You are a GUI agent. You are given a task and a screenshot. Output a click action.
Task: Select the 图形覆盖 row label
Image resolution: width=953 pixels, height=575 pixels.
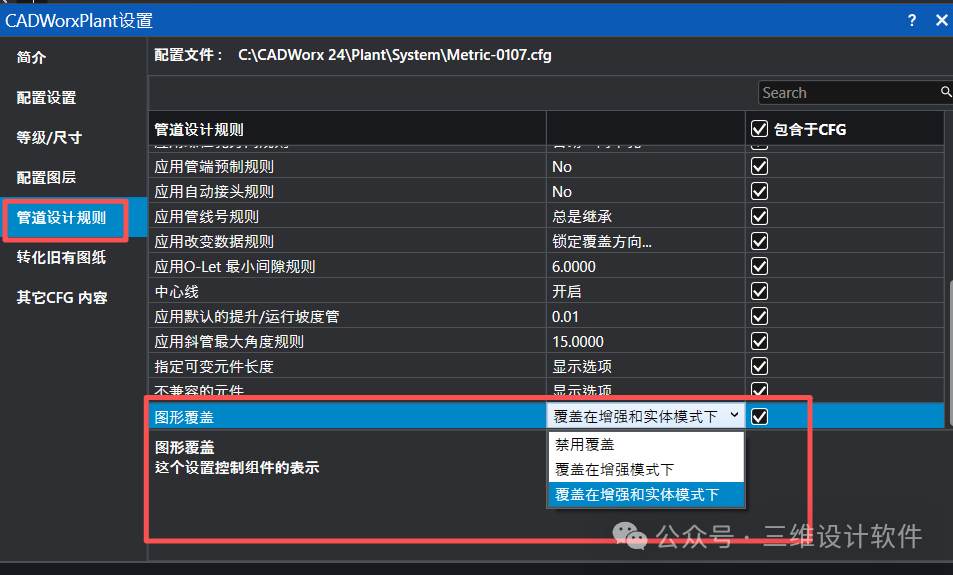tap(184, 417)
